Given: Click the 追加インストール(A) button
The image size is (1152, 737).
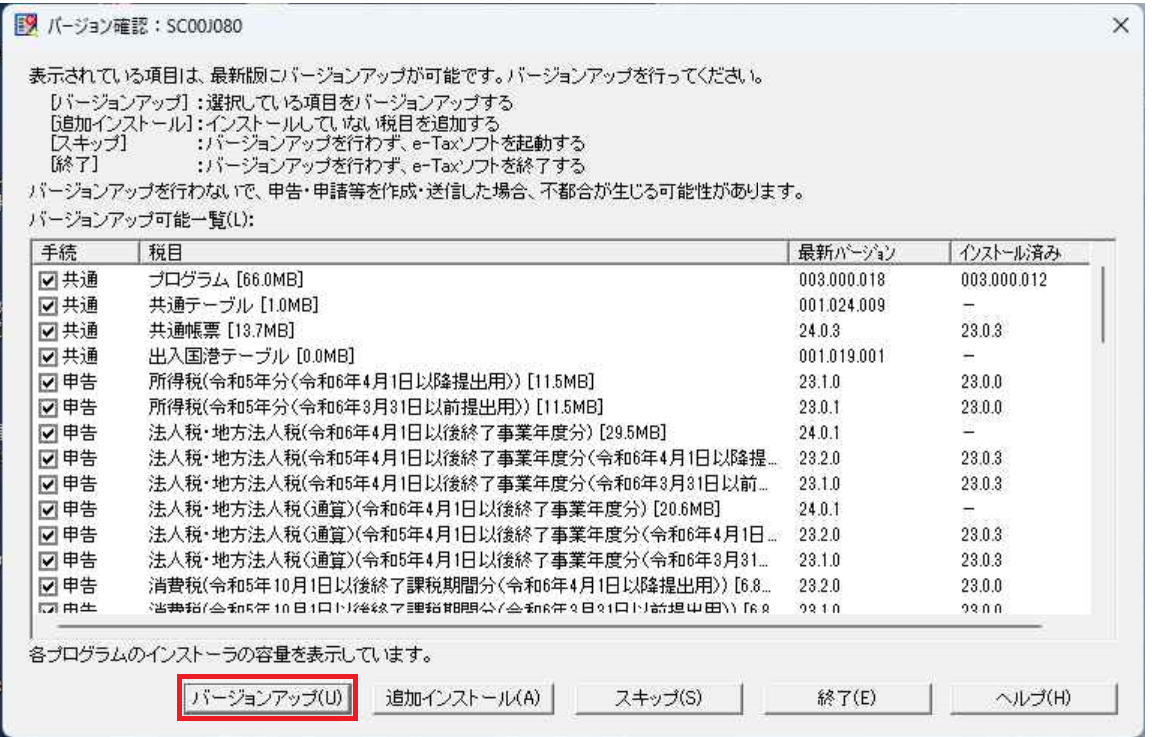Looking at the screenshot, I should pyautogui.click(x=463, y=698).
